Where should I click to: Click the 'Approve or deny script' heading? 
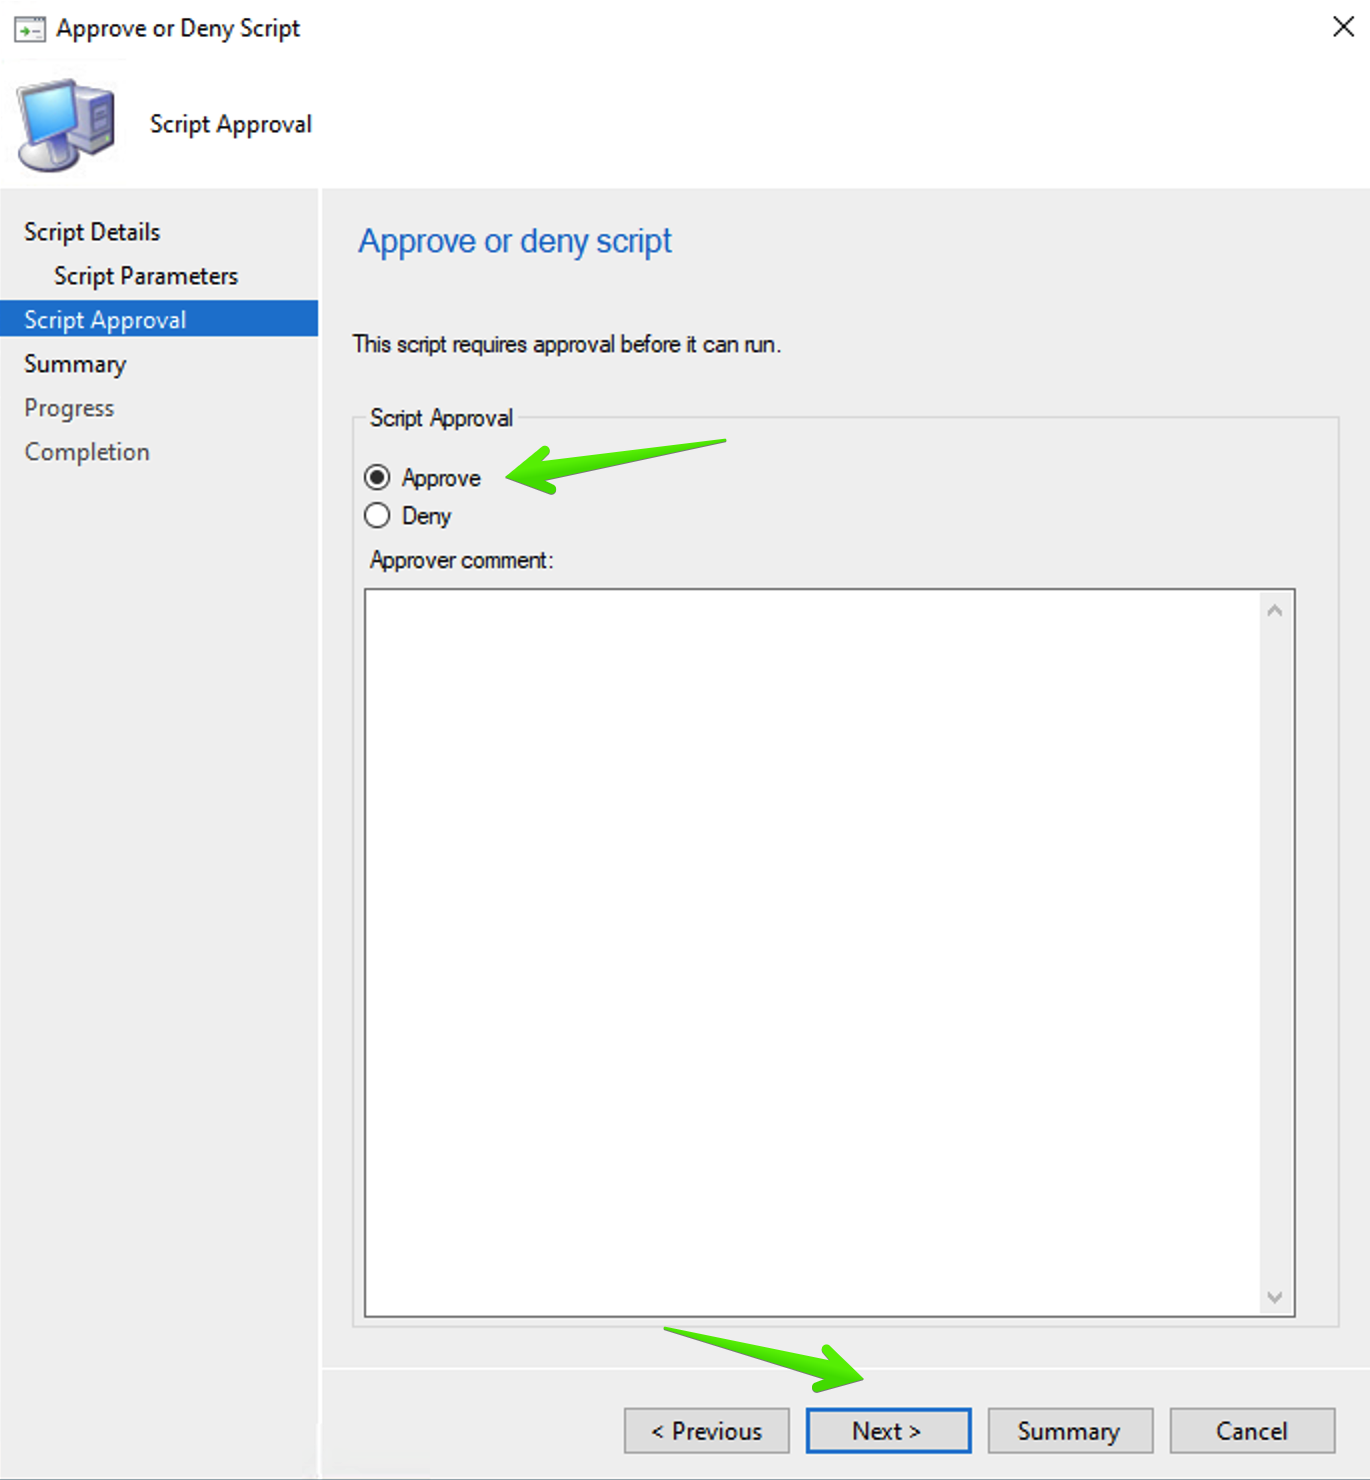click(x=515, y=241)
